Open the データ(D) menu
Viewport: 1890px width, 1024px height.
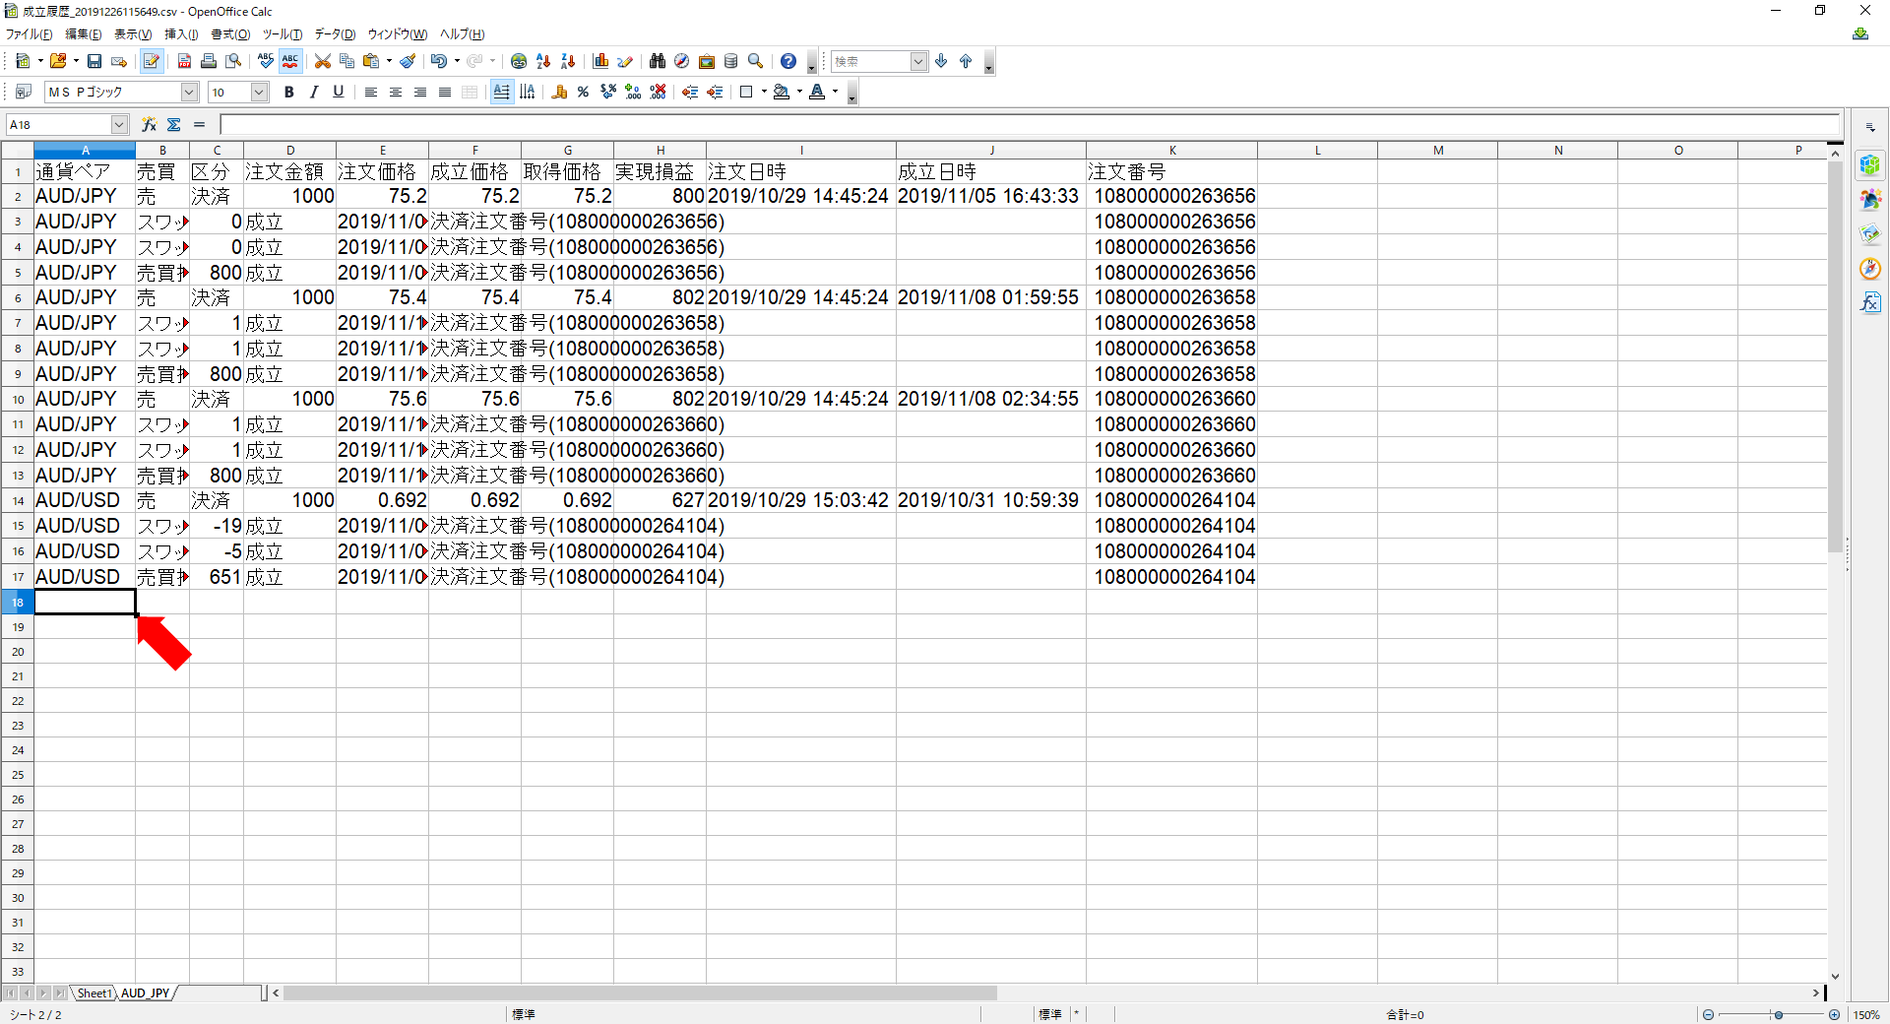tap(335, 34)
